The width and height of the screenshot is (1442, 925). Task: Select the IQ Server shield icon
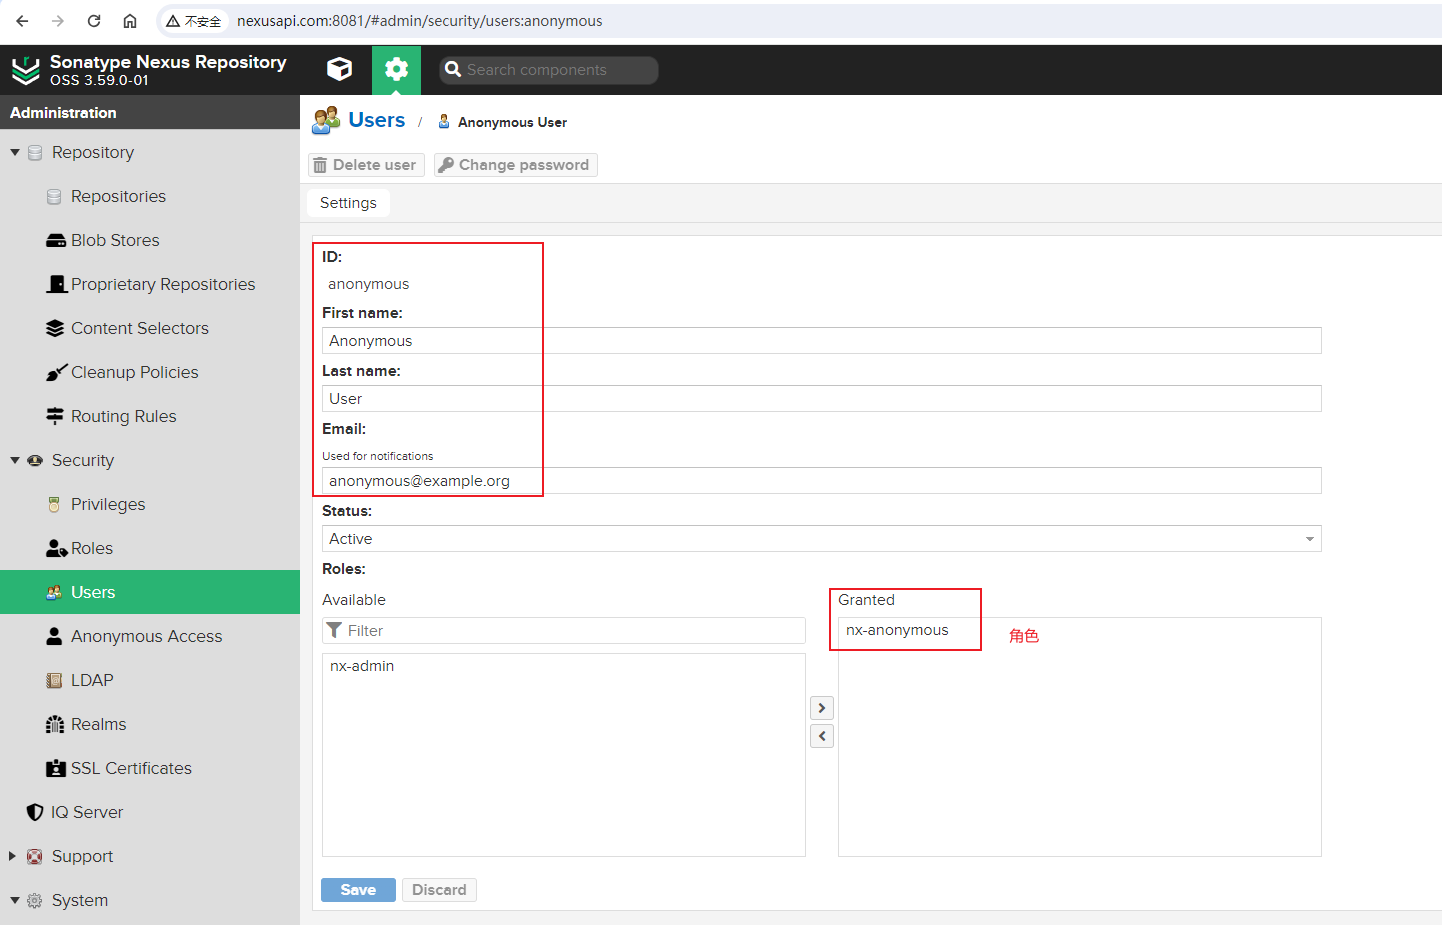(x=35, y=812)
